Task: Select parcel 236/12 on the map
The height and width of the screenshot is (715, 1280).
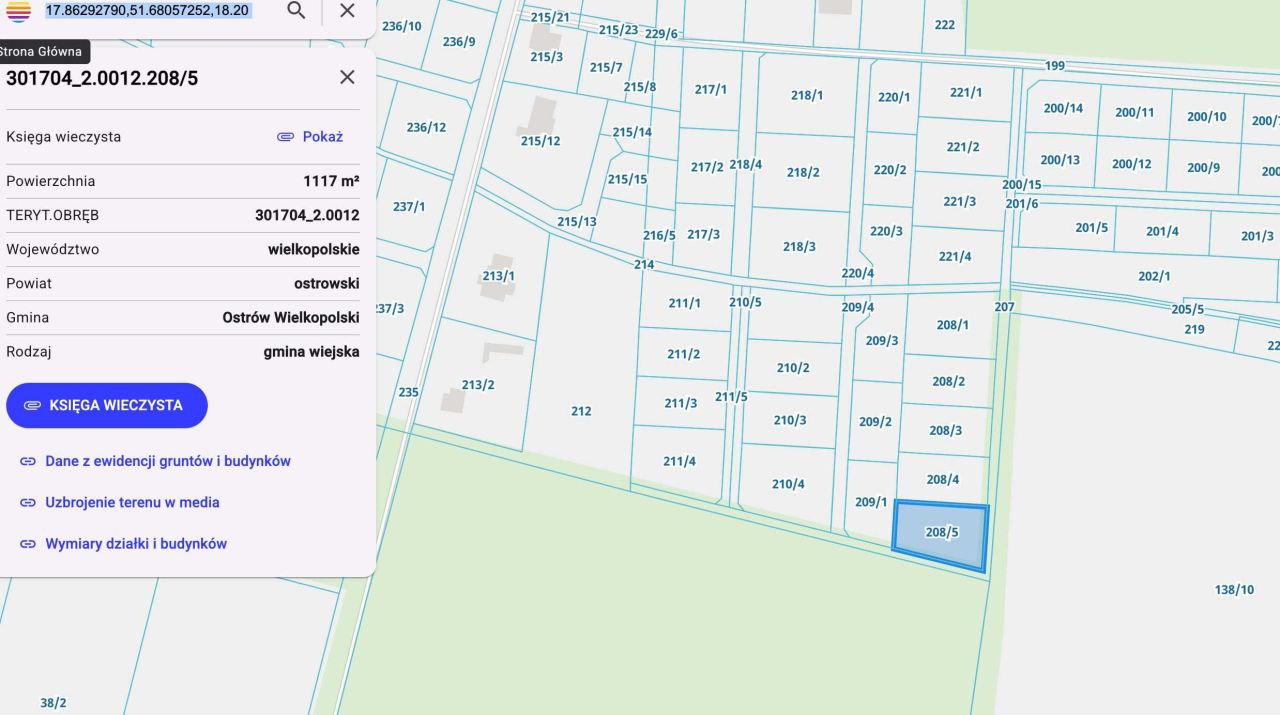Action: (x=426, y=127)
